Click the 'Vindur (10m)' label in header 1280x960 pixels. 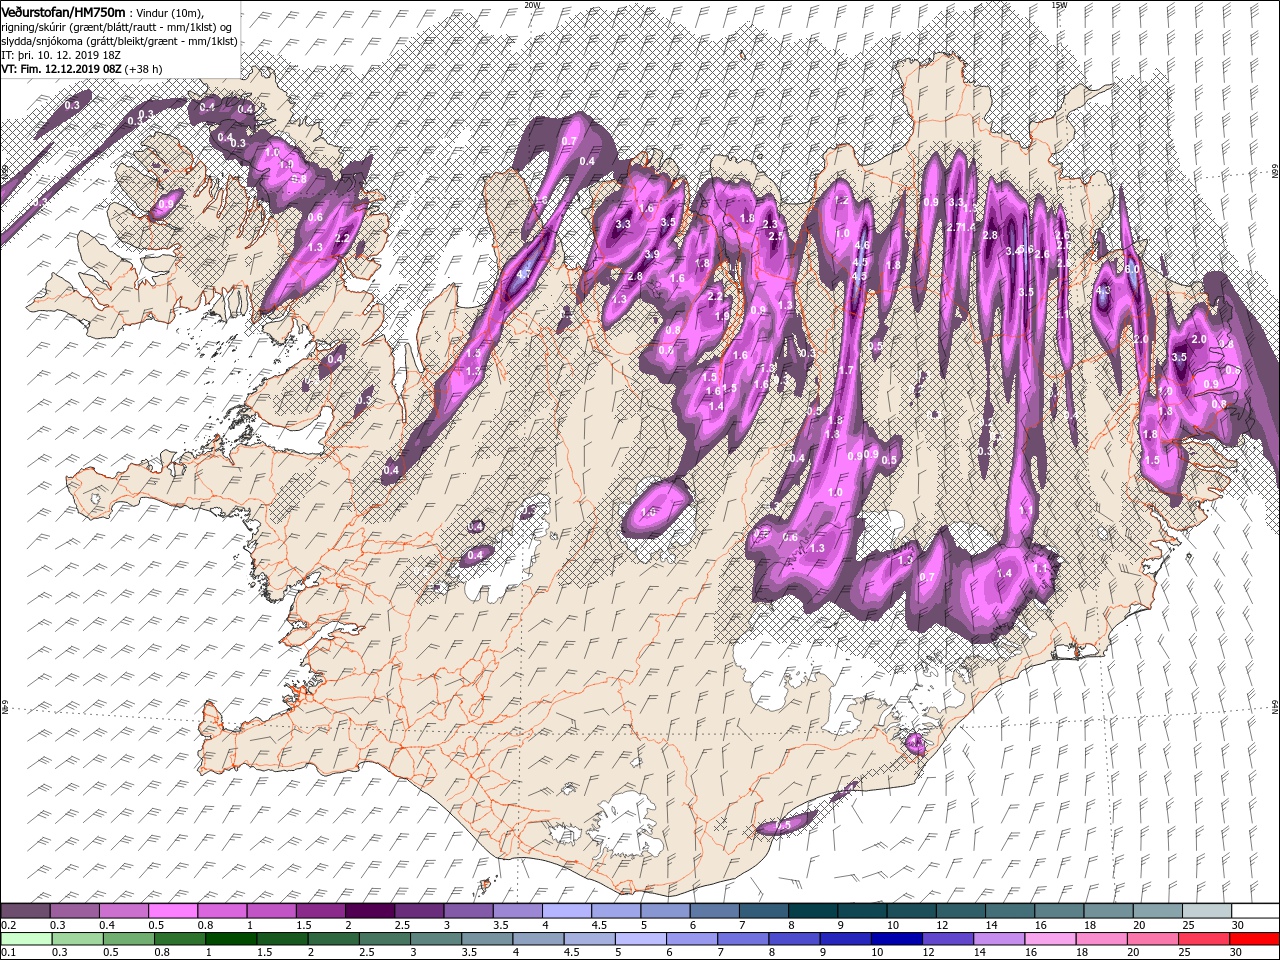(169, 13)
